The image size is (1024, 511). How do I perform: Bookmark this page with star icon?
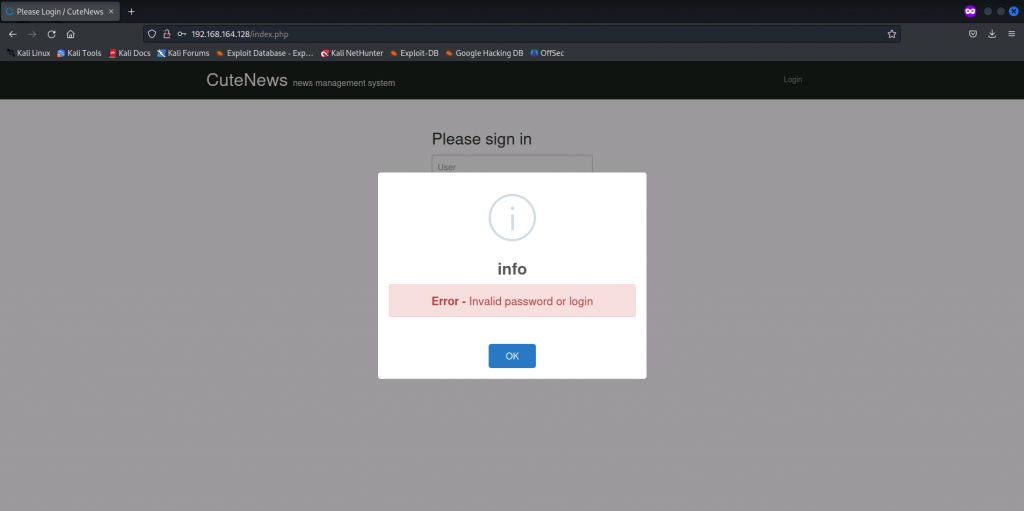pos(891,34)
